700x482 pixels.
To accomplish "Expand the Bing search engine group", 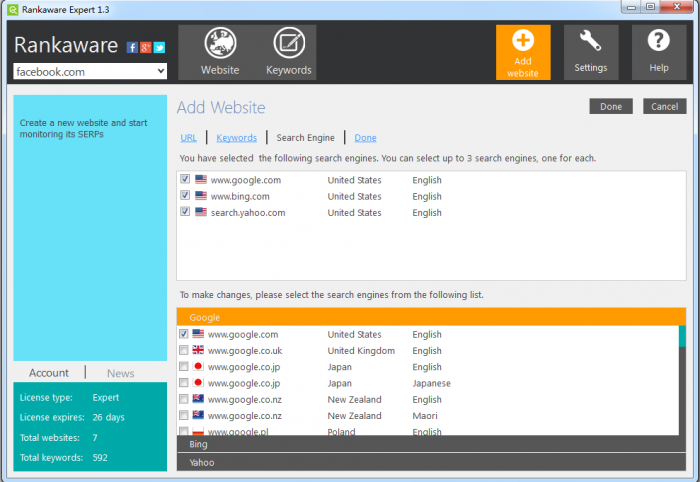I will point(431,444).
